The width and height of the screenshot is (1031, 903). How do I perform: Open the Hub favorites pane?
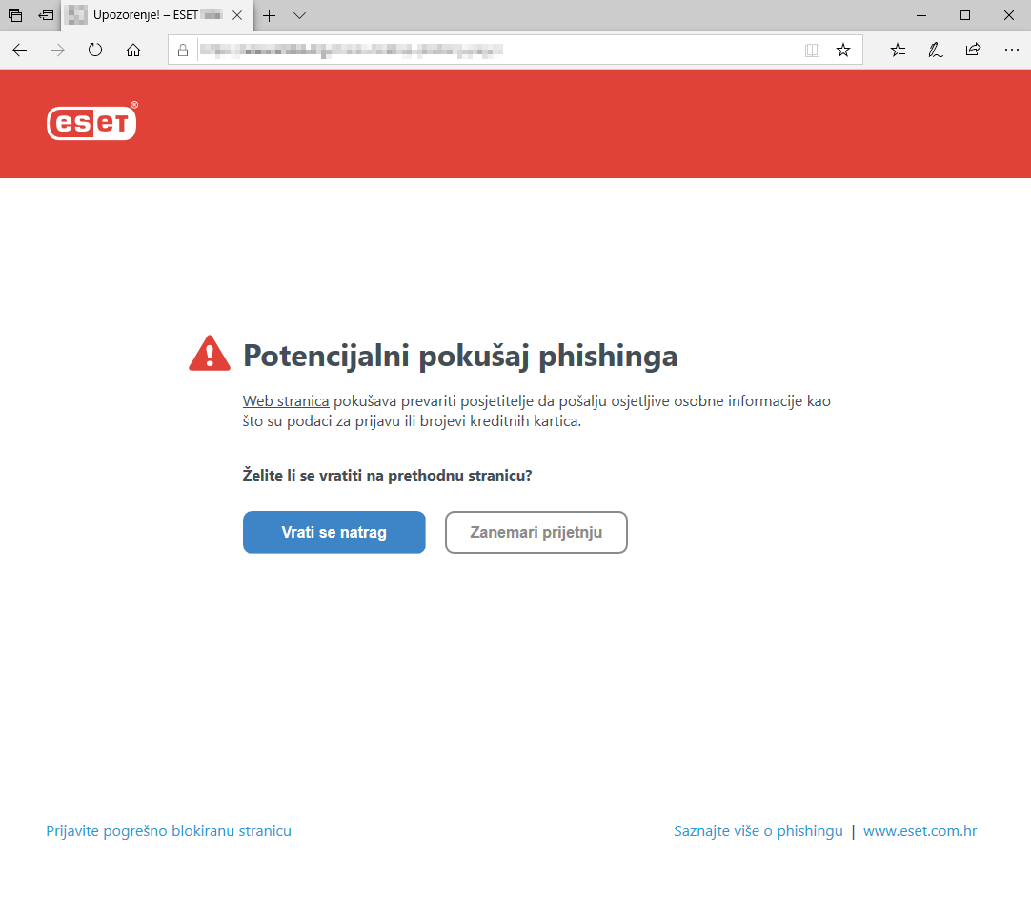tap(897, 49)
